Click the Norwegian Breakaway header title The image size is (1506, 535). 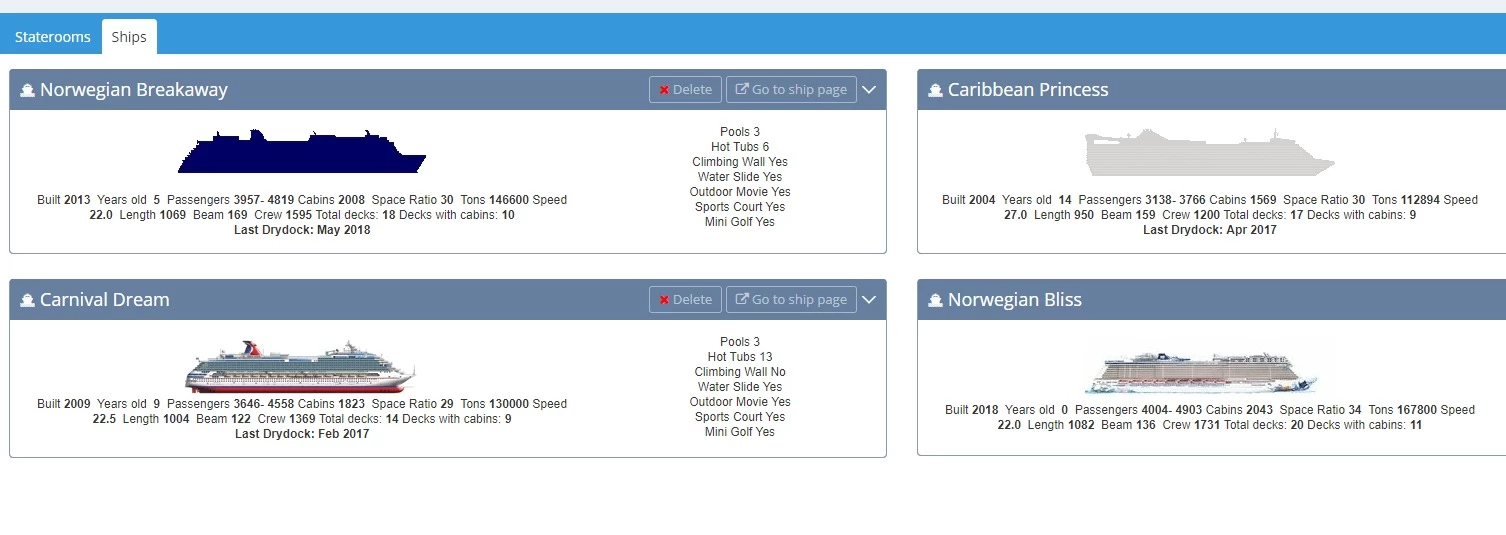(x=134, y=90)
